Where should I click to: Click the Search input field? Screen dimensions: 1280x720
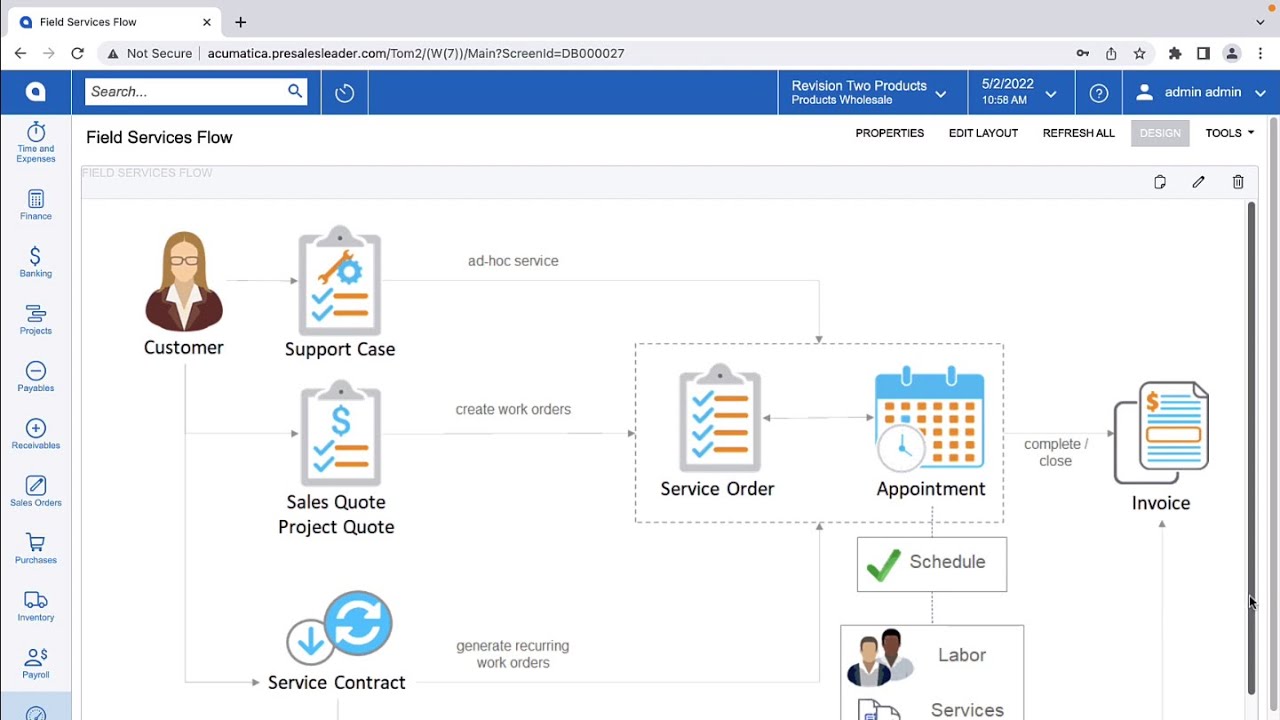pyautogui.click(x=186, y=92)
